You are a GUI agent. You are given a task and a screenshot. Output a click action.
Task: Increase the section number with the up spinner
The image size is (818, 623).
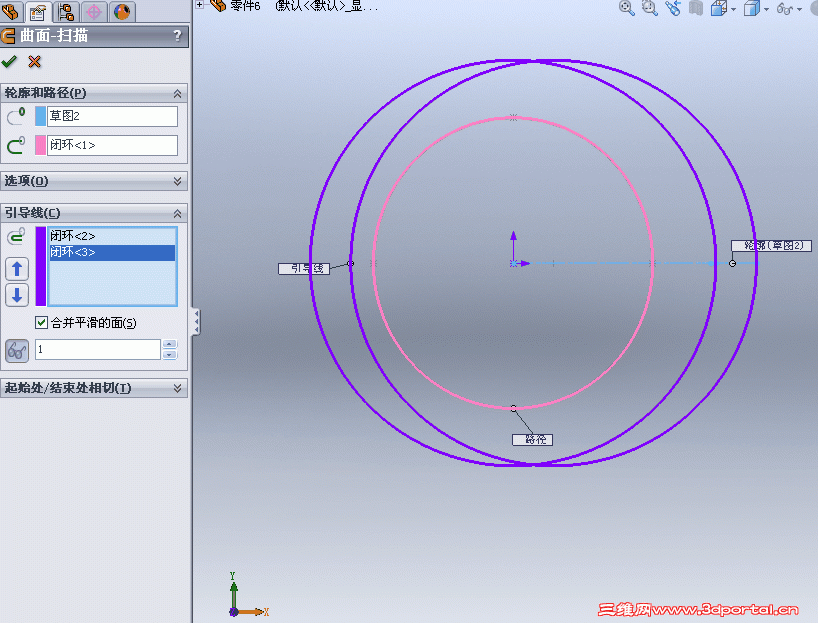170,344
